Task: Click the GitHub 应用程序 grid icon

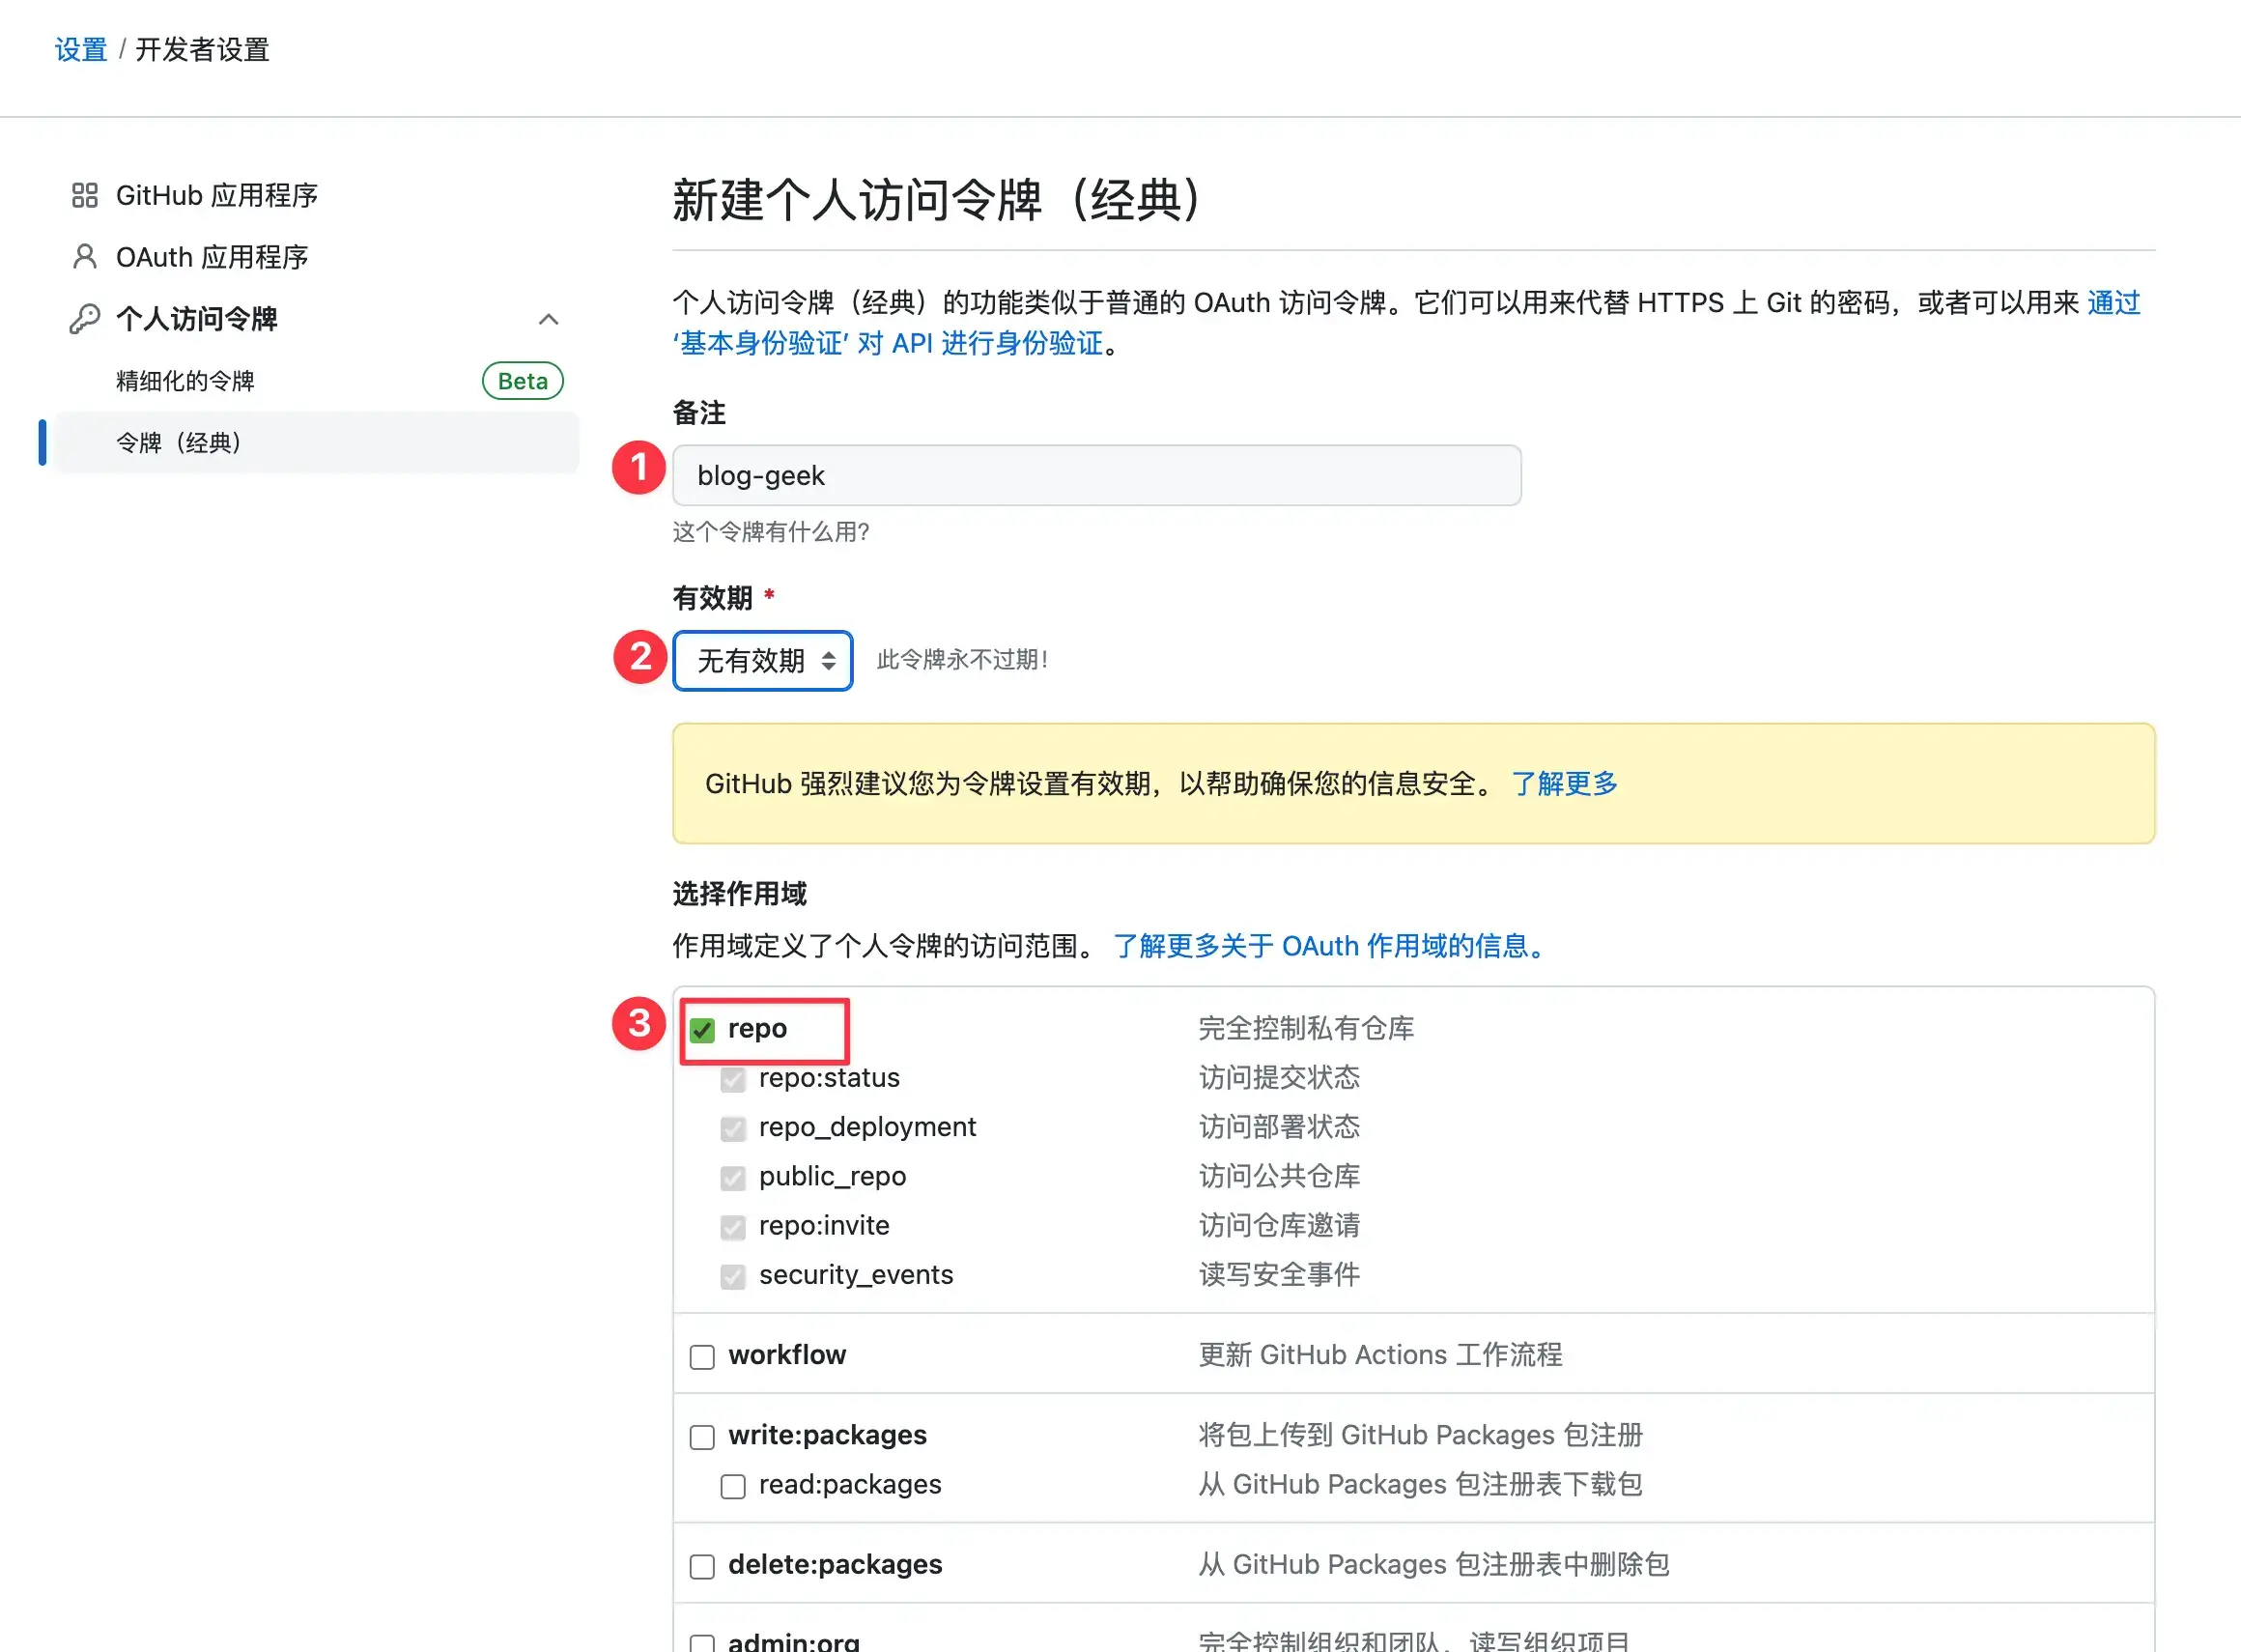Action: [85, 195]
